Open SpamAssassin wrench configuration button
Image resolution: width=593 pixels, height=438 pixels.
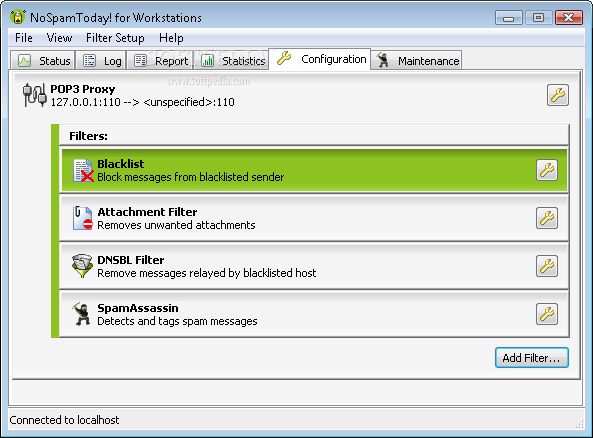click(546, 314)
